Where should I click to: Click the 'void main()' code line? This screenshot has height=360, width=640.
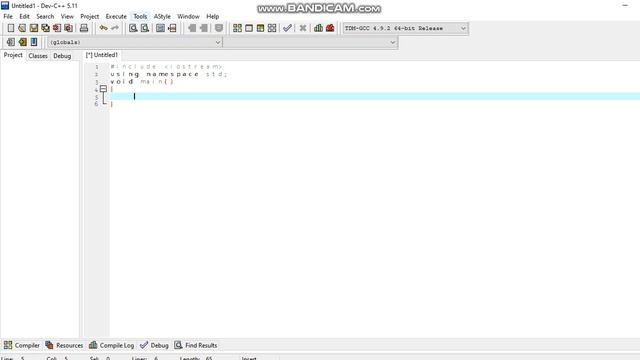pyautogui.click(x=142, y=82)
